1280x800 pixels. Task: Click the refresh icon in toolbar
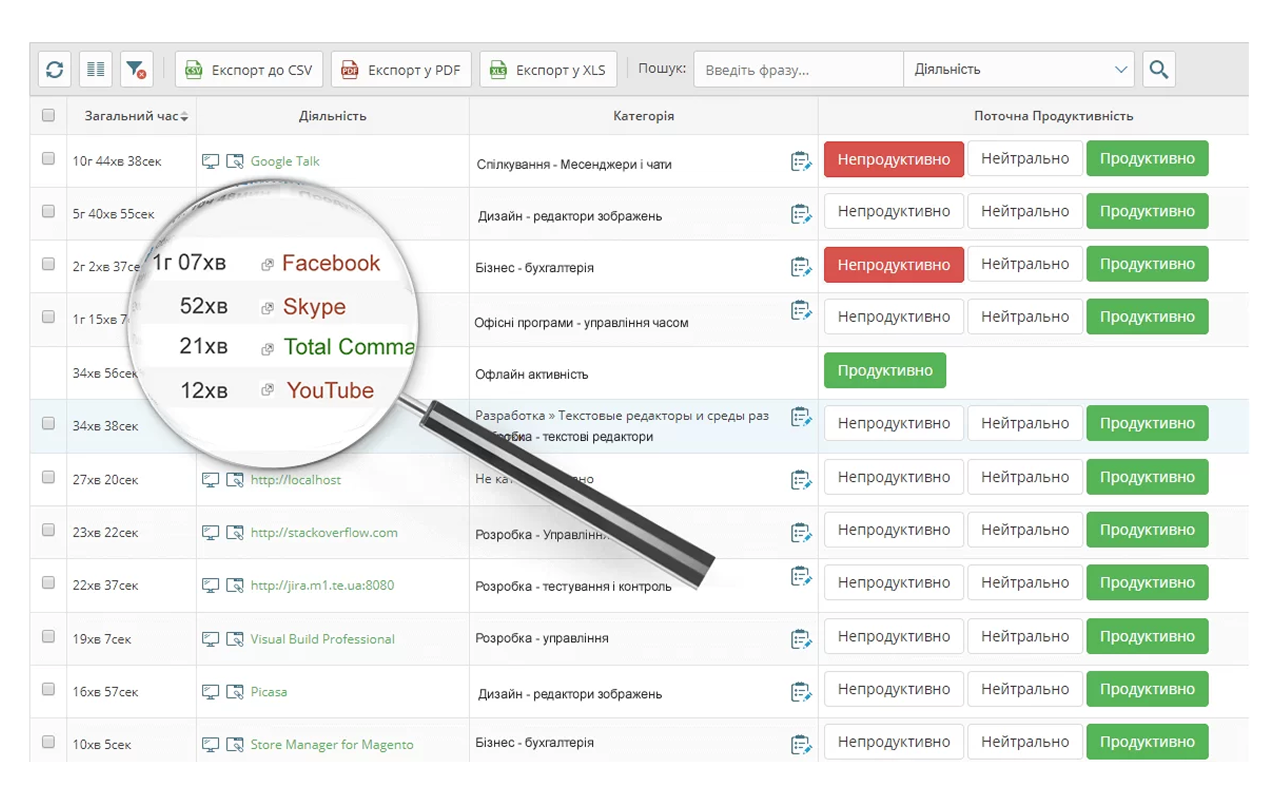pos(54,70)
